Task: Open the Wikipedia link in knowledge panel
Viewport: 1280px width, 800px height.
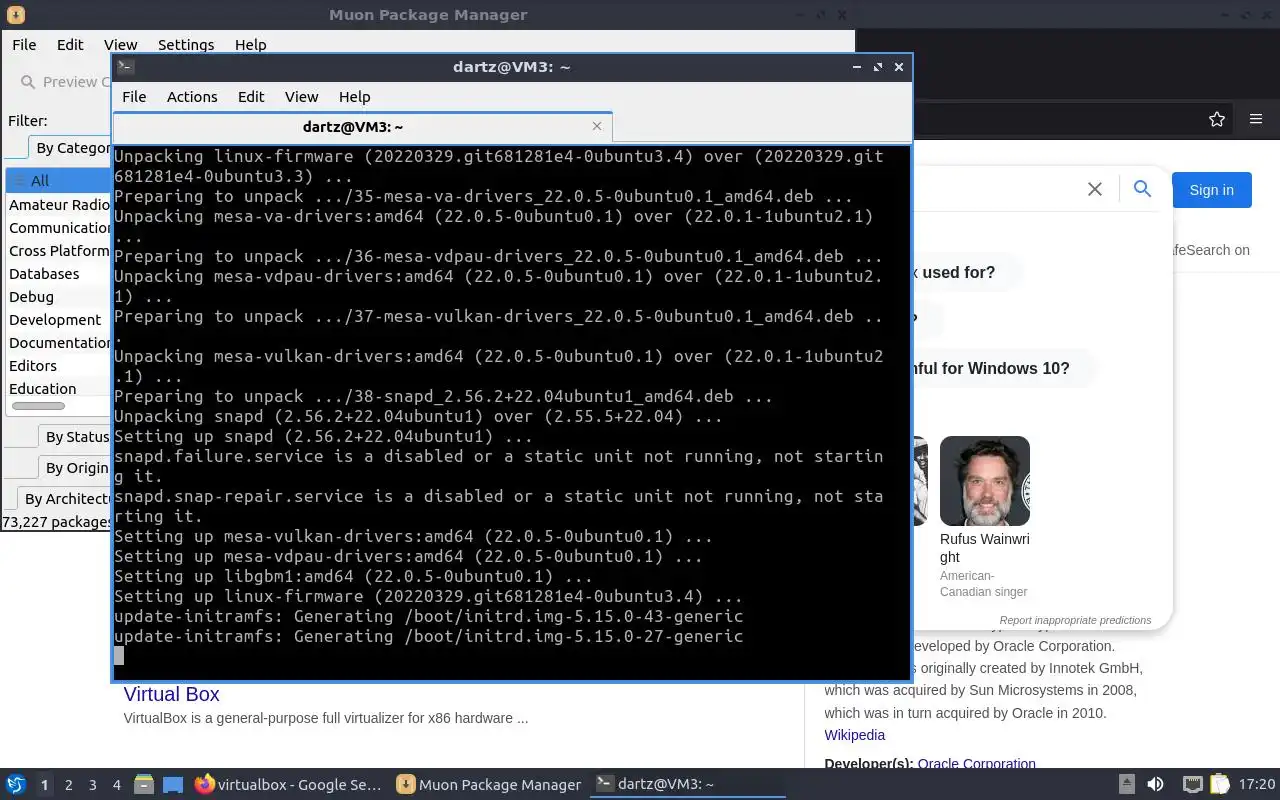Action: tap(854, 735)
